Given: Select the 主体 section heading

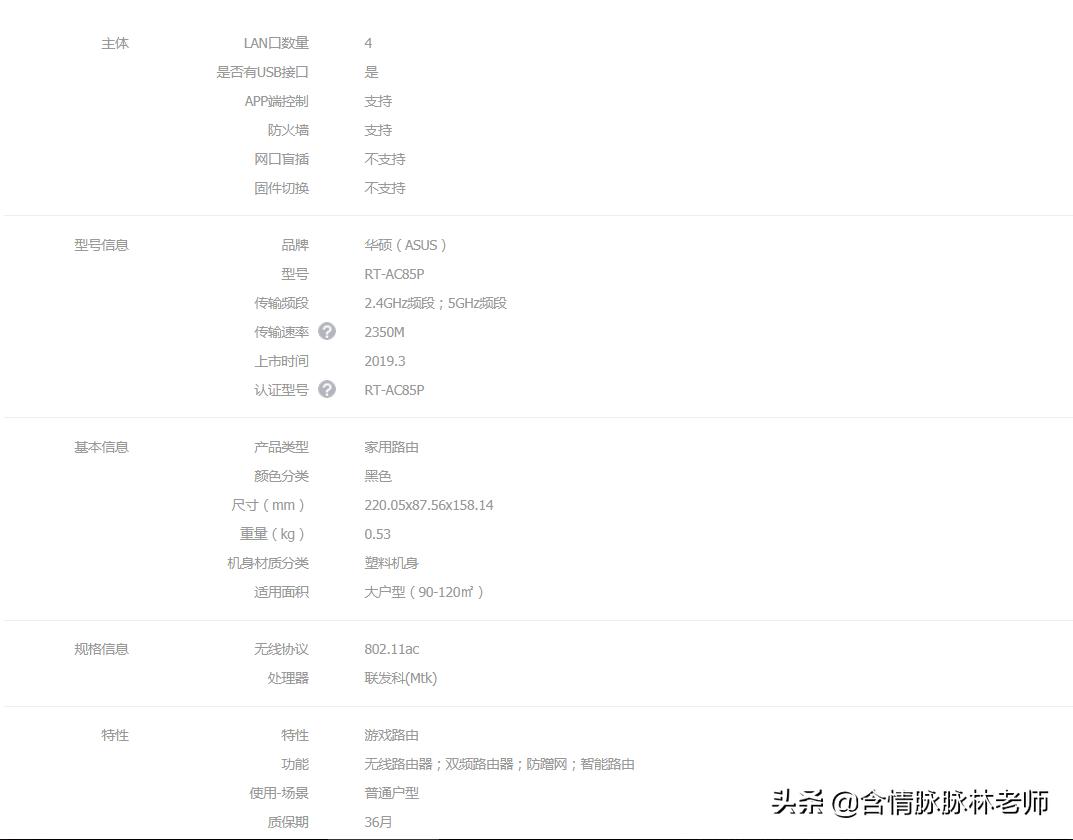Looking at the screenshot, I should point(115,43).
